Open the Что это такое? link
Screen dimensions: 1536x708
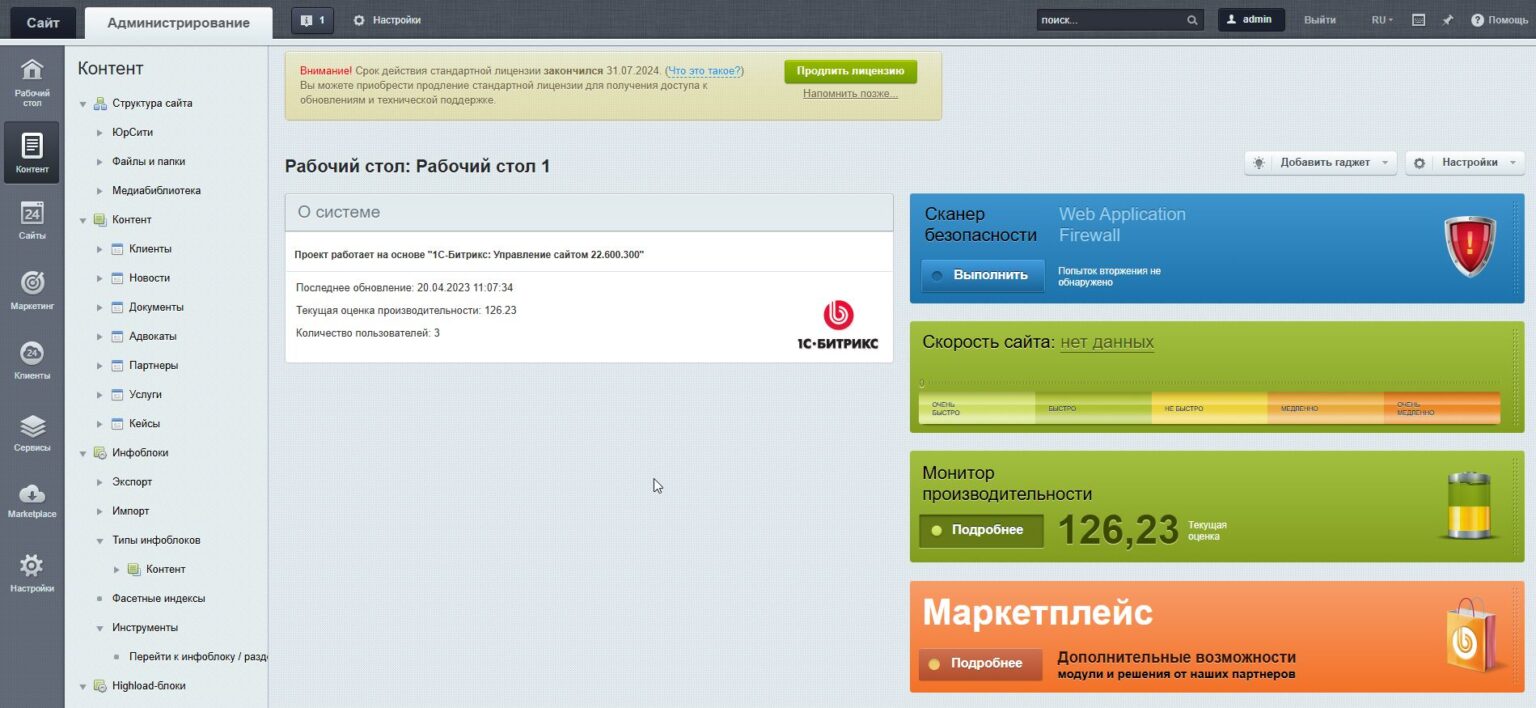point(705,71)
